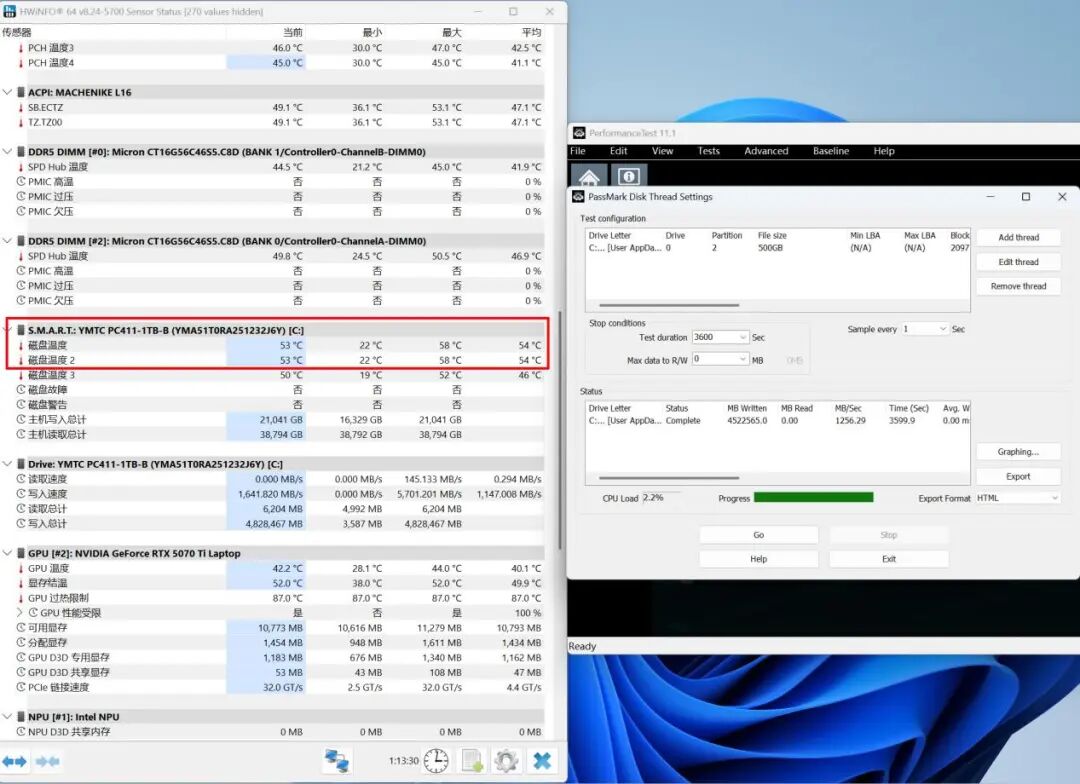Collapse the GPU NVIDIA GeForce RTX 5070 Ti group
Image resolution: width=1080 pixels, height=784 pixels.
(x=9, y=553)
